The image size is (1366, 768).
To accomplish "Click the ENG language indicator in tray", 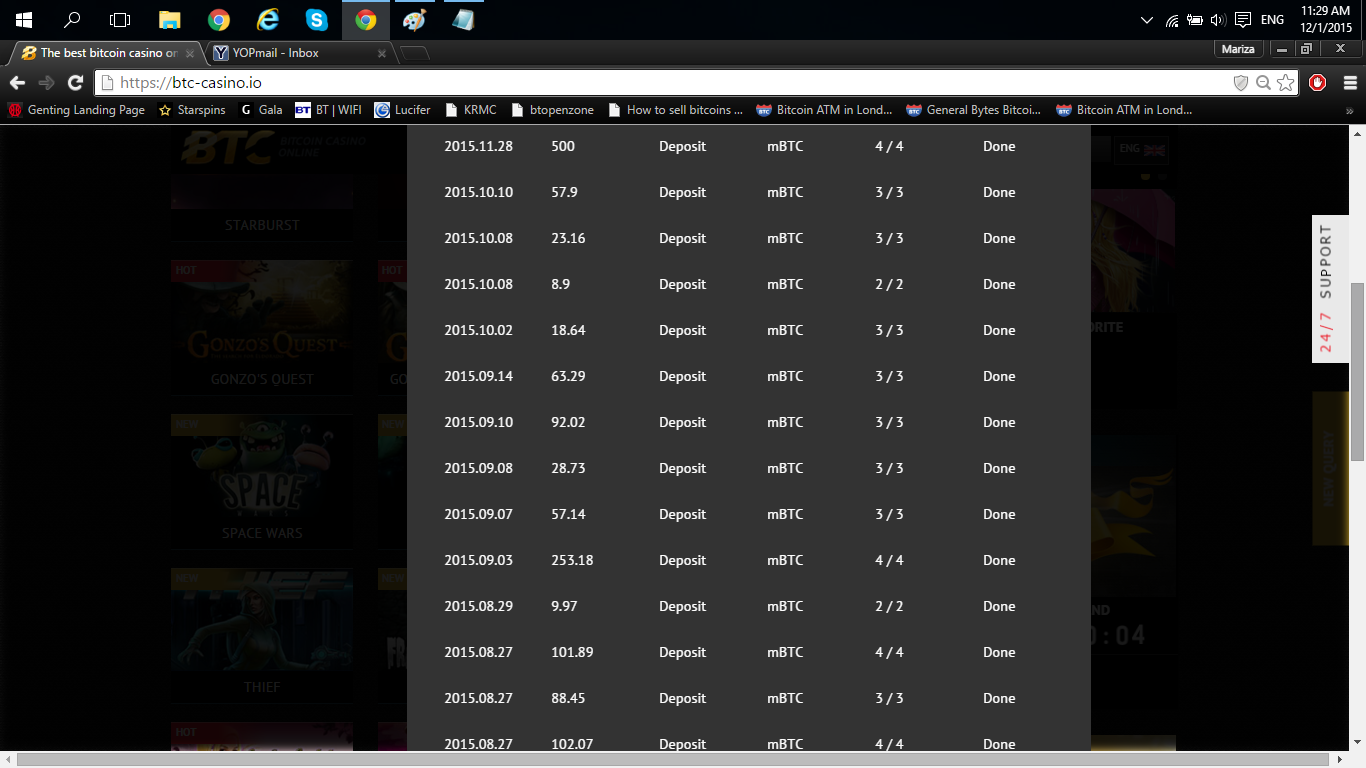I will click(x=1272, y=20).
